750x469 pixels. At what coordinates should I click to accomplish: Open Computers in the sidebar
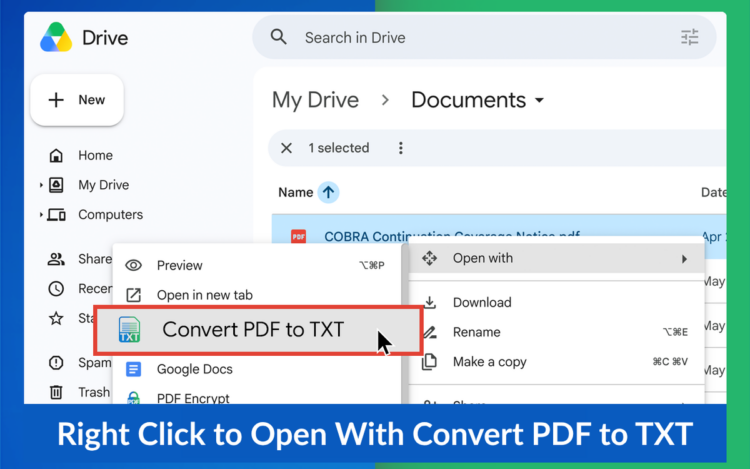point(110,215)
